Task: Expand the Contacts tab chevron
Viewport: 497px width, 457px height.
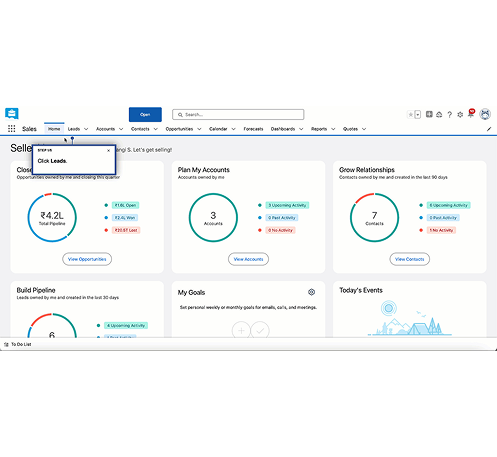Action: coord(155,129)
